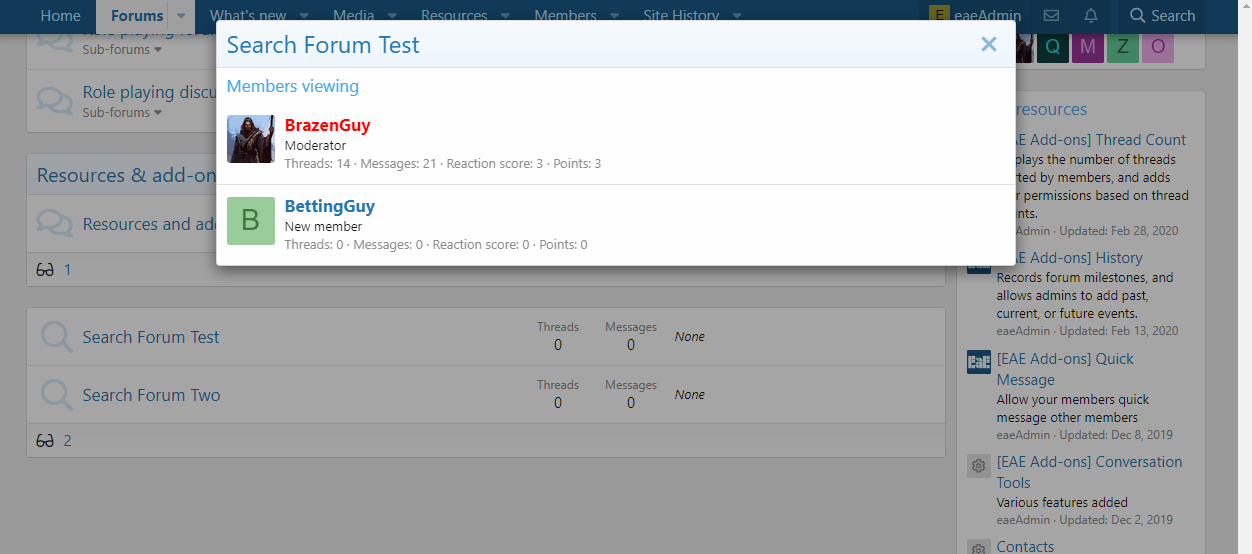The height and width of the screenshot is (554, 1252).
Task: Click the Role playing discussion bubble icon
Action: coord(55,99)
